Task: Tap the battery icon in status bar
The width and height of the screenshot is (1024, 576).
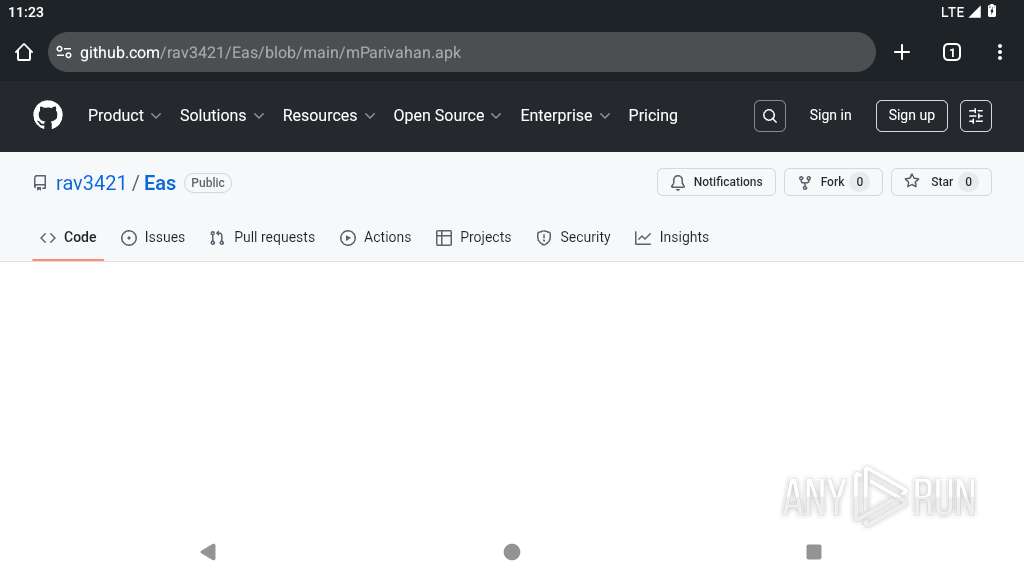Action: click(992, 11)
